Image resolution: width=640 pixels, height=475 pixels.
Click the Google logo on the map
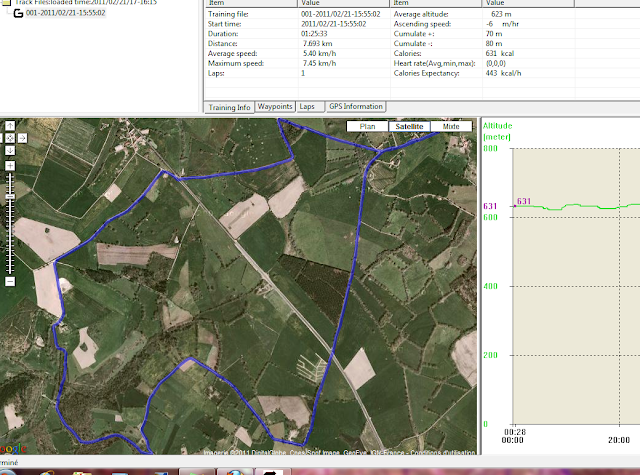tap(13, 449)
